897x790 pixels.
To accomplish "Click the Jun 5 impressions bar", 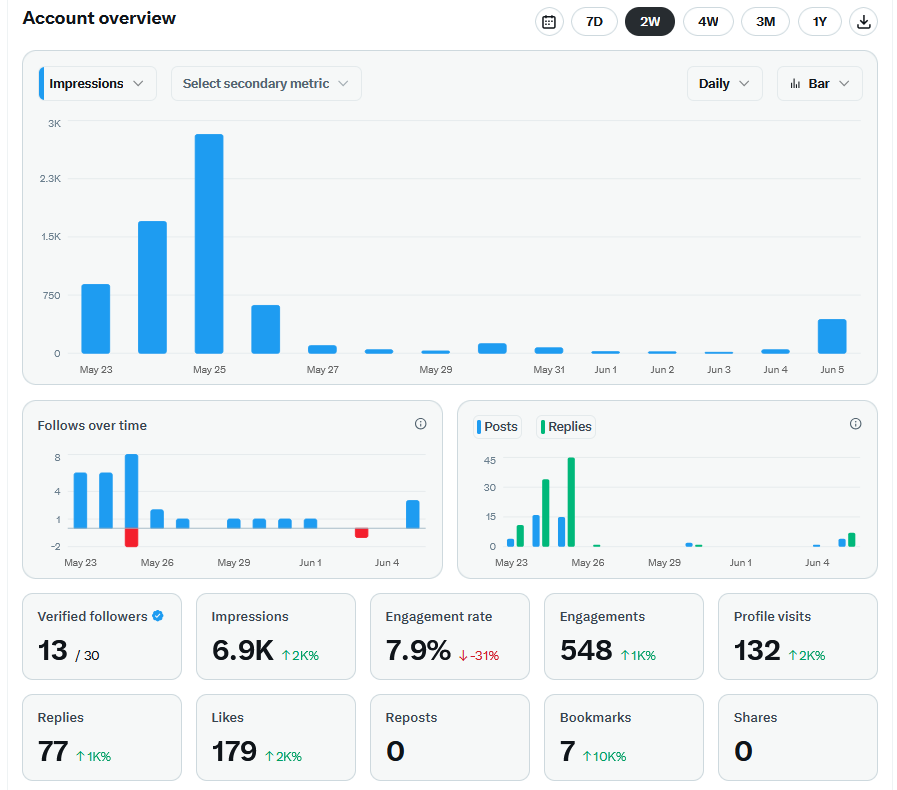I will coord(832,336).
